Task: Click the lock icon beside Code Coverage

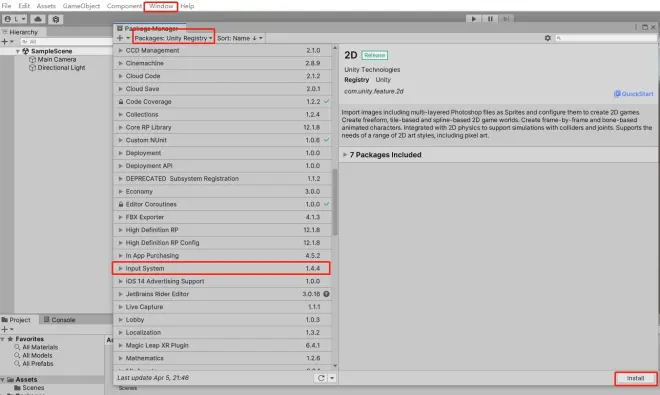Action: pyautogui.click(x=121, y=101)
